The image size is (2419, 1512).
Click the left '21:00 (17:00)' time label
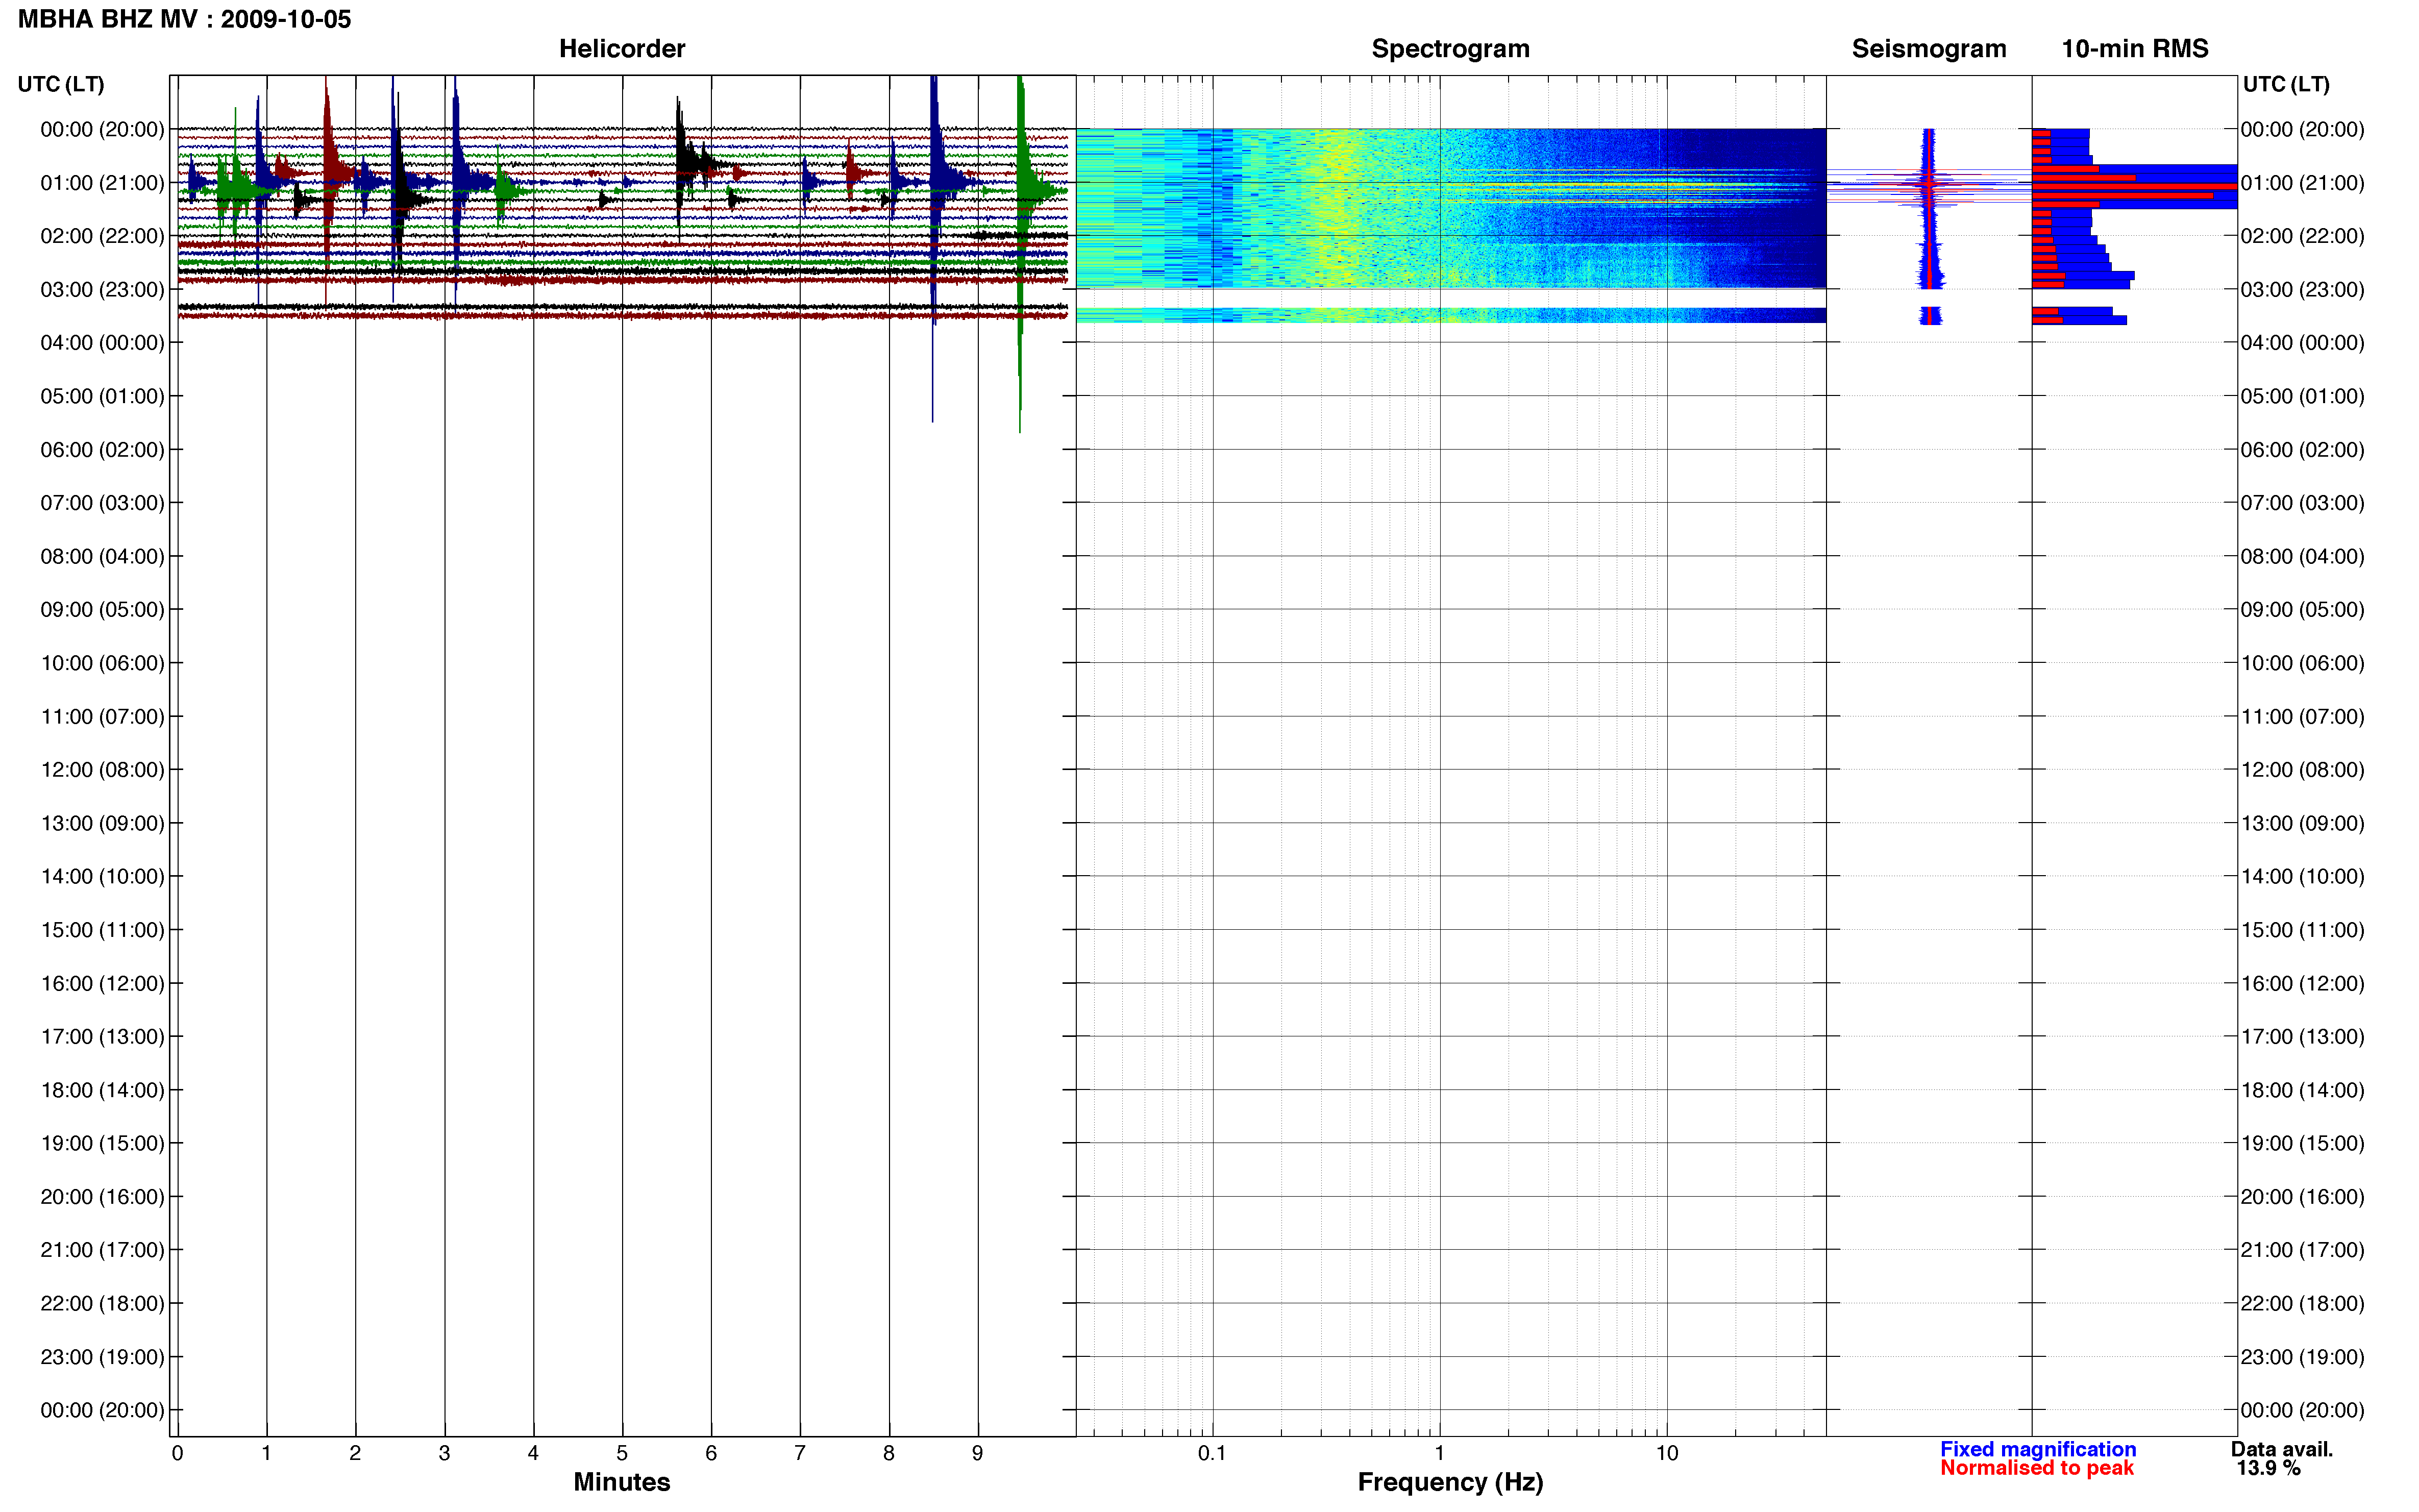tap(102, 1250)
